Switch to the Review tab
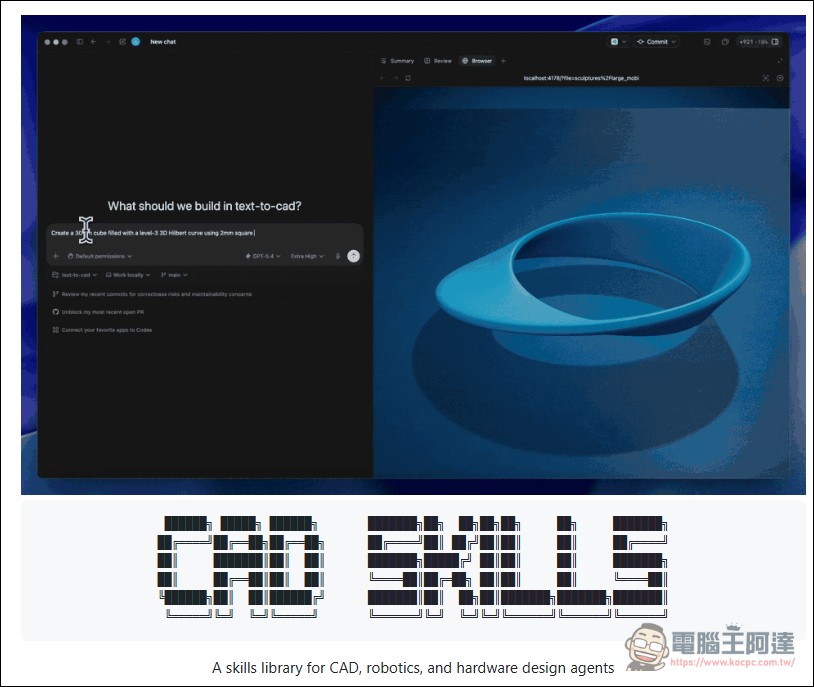 click(438, 61)
